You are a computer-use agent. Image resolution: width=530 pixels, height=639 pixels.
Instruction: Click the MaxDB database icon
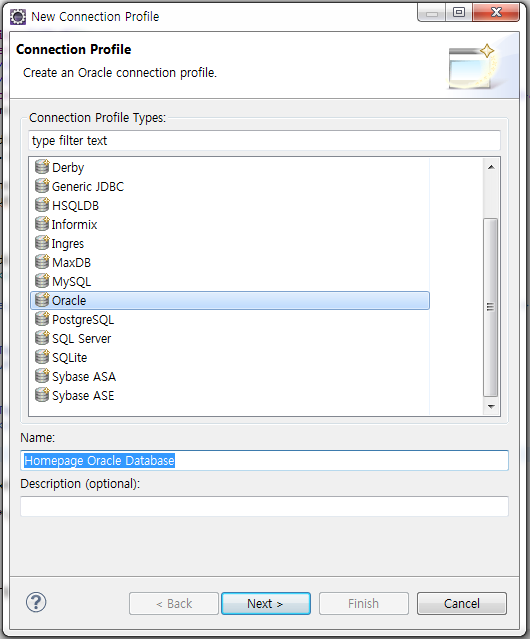[x=42, y=262]
